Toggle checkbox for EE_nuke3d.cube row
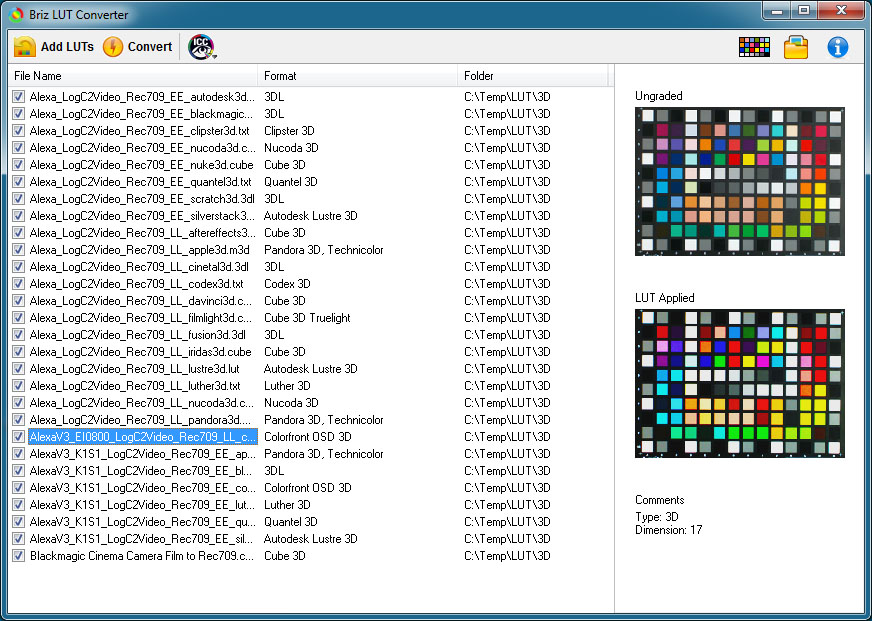 [x=19, y=165]
